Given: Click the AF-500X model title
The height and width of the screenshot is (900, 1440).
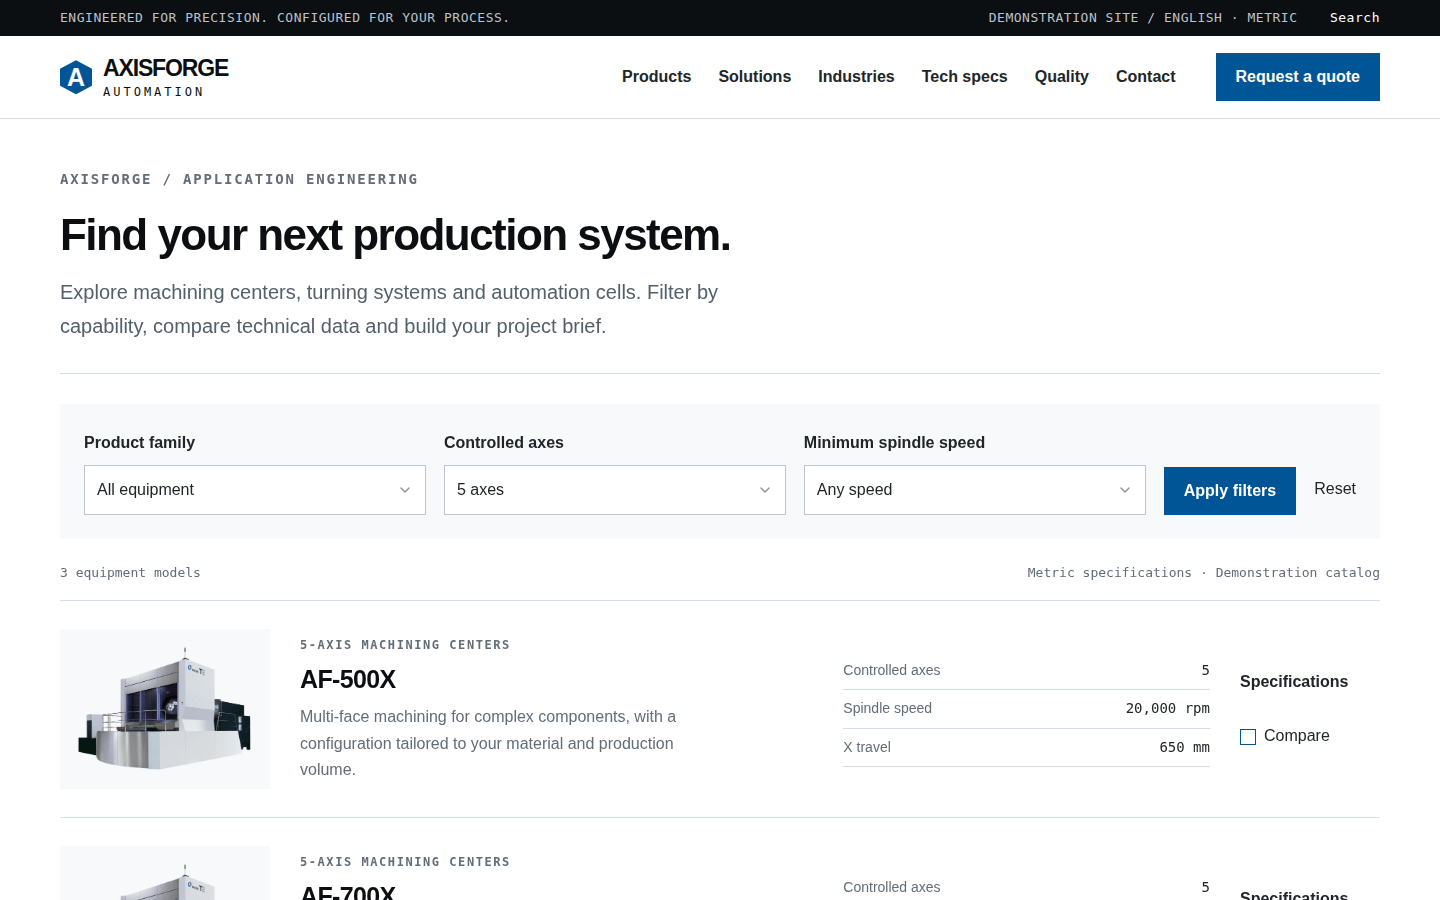Looking at the screenshot, I should [x=348, y=680].
